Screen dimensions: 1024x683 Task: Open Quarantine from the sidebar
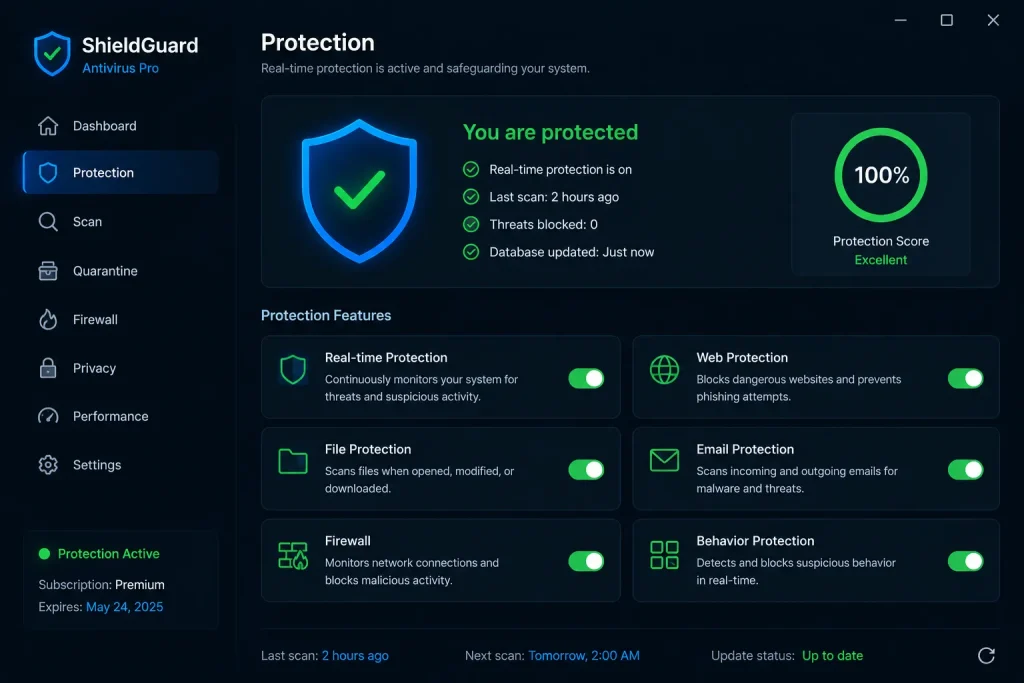[x=120, y=270]
